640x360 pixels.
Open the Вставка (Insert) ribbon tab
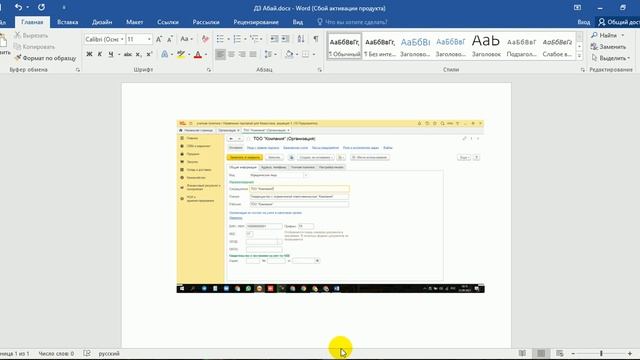coord(67,22)
